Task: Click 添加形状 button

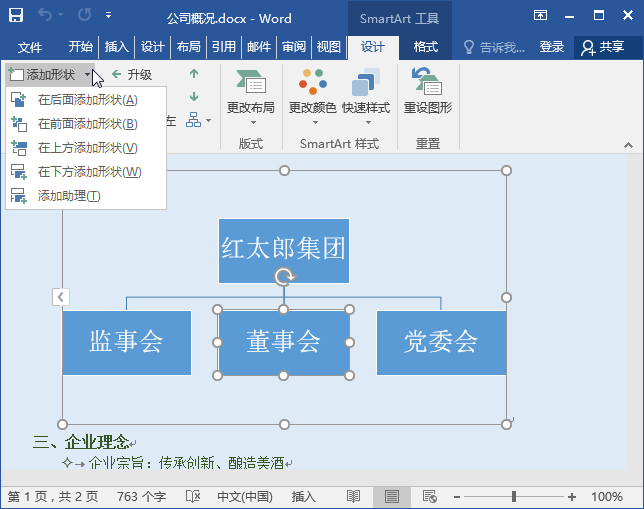Action: pyautogui.click(x=42, y=75)
